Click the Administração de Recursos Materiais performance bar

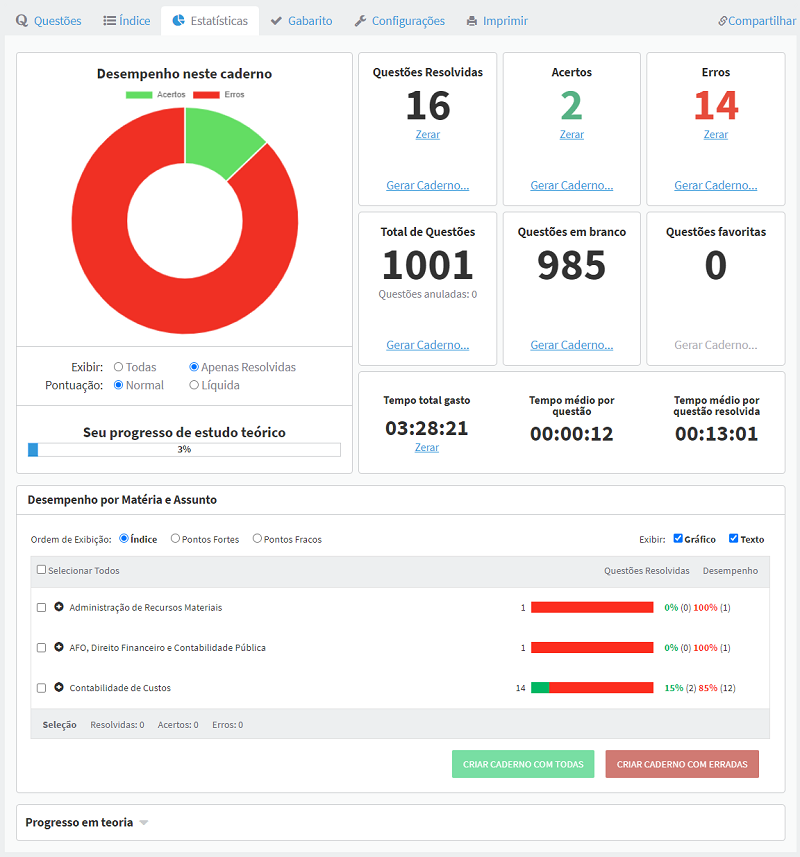click(592, 607)
